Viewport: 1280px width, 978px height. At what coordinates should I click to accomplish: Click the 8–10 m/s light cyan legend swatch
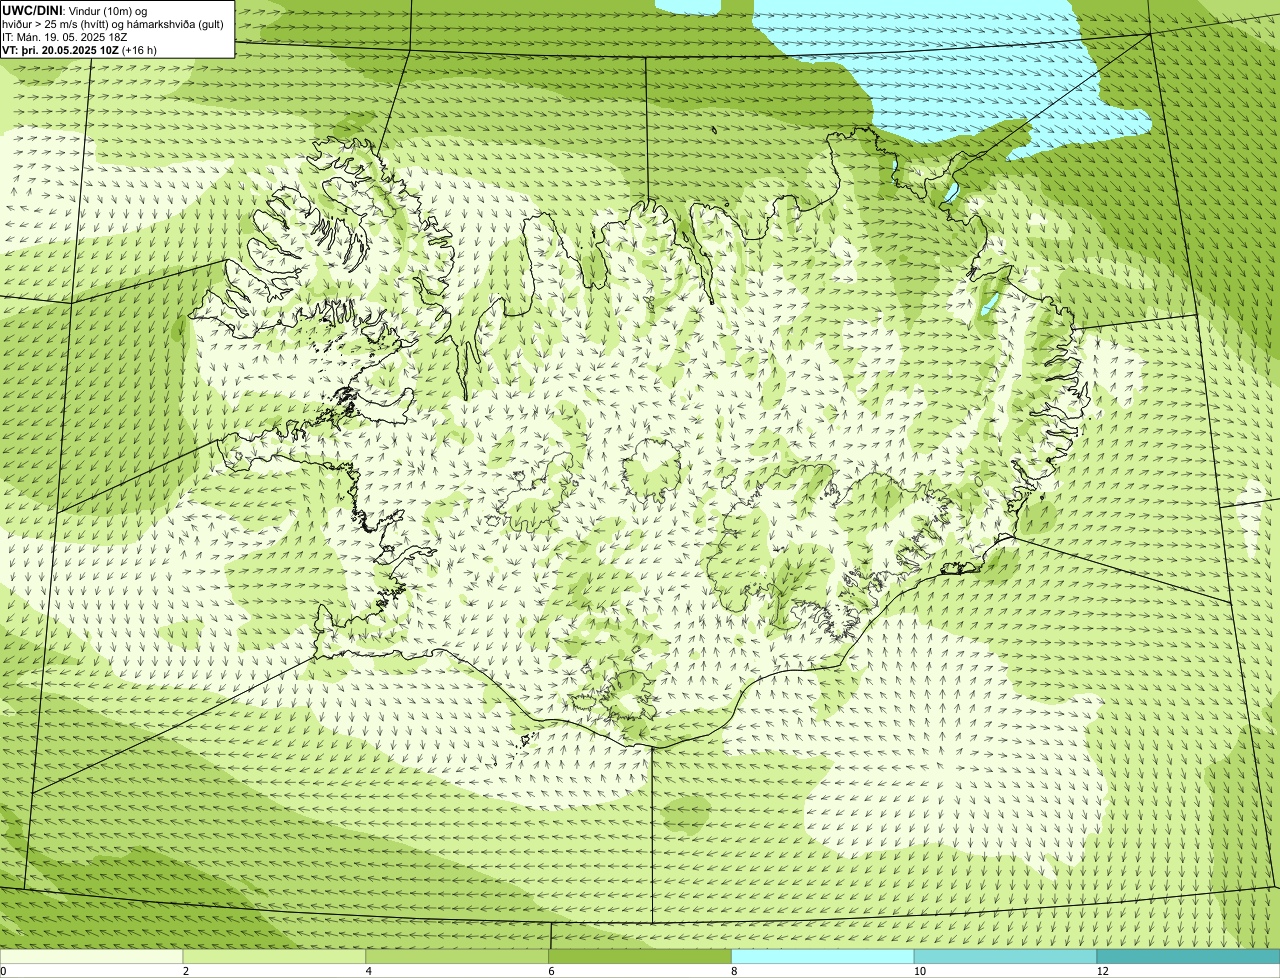(x=823, y=957)
